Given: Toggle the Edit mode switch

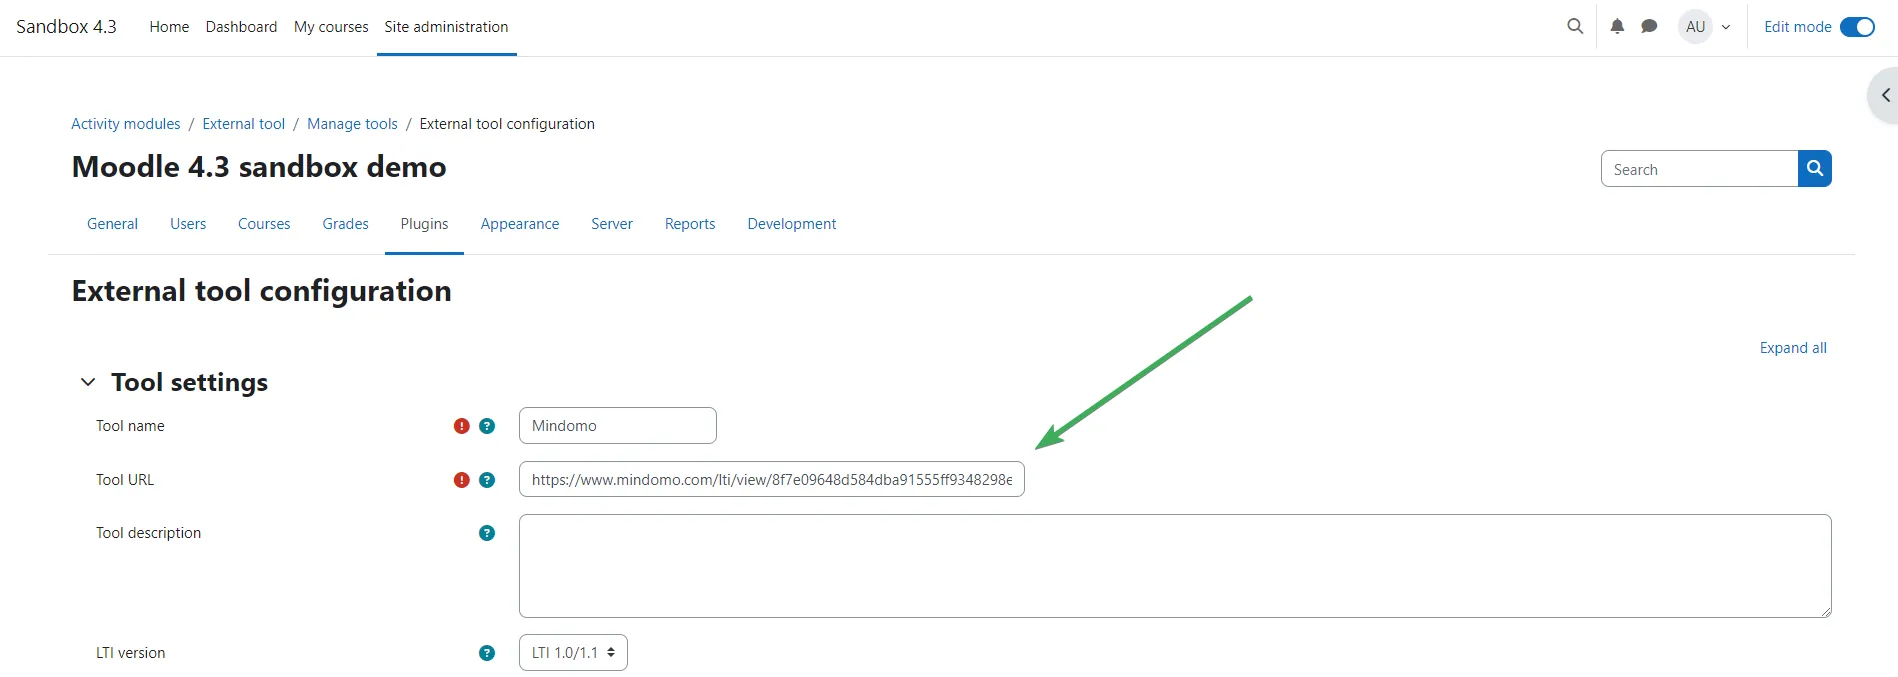Looking at the screenshot, I should pos(1857,27).
